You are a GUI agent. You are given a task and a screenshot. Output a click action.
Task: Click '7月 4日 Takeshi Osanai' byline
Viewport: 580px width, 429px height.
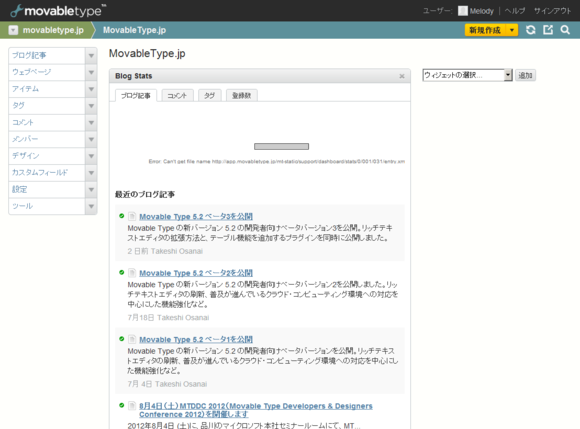click(x=167, y=384)
